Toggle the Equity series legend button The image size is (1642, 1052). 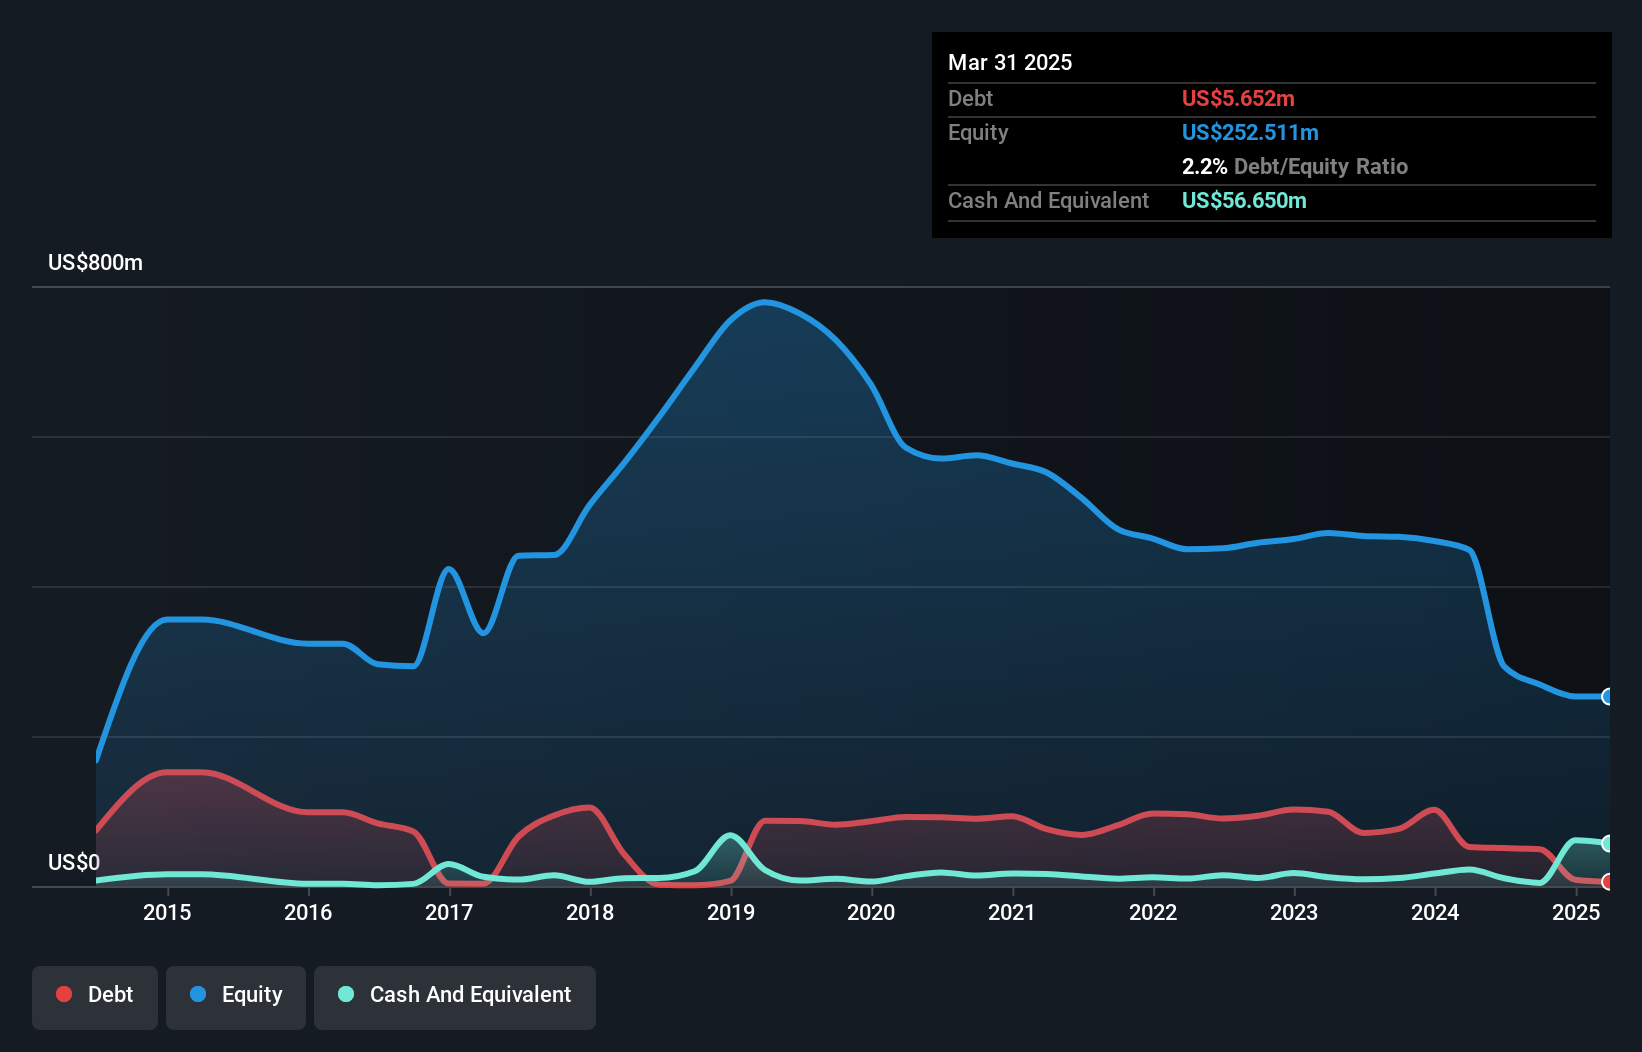pyautogui.click(x=236, y=997)
